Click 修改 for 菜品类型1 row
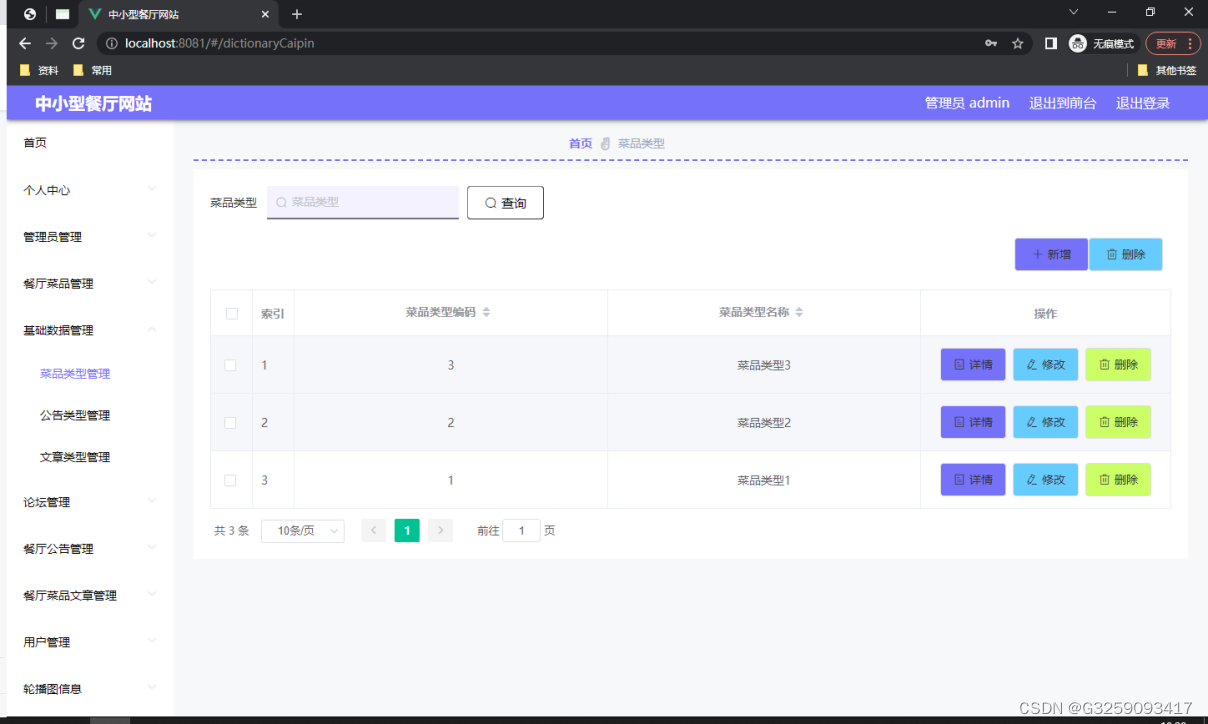This screenshot has height=724, width=1208. tap(1046, 480)
